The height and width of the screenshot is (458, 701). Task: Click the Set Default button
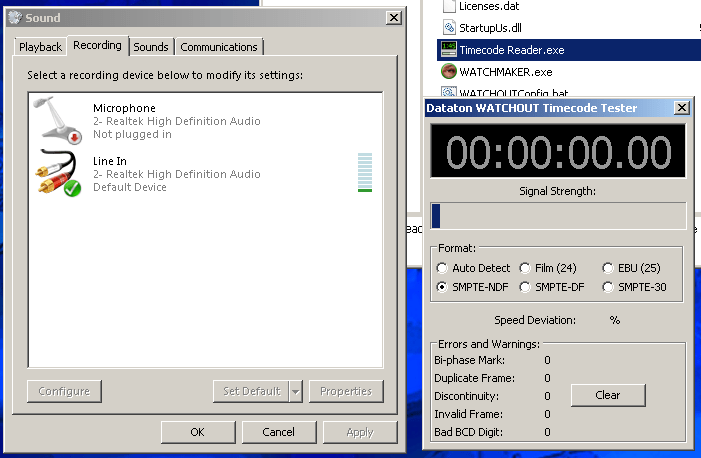[x=251, y=391]
